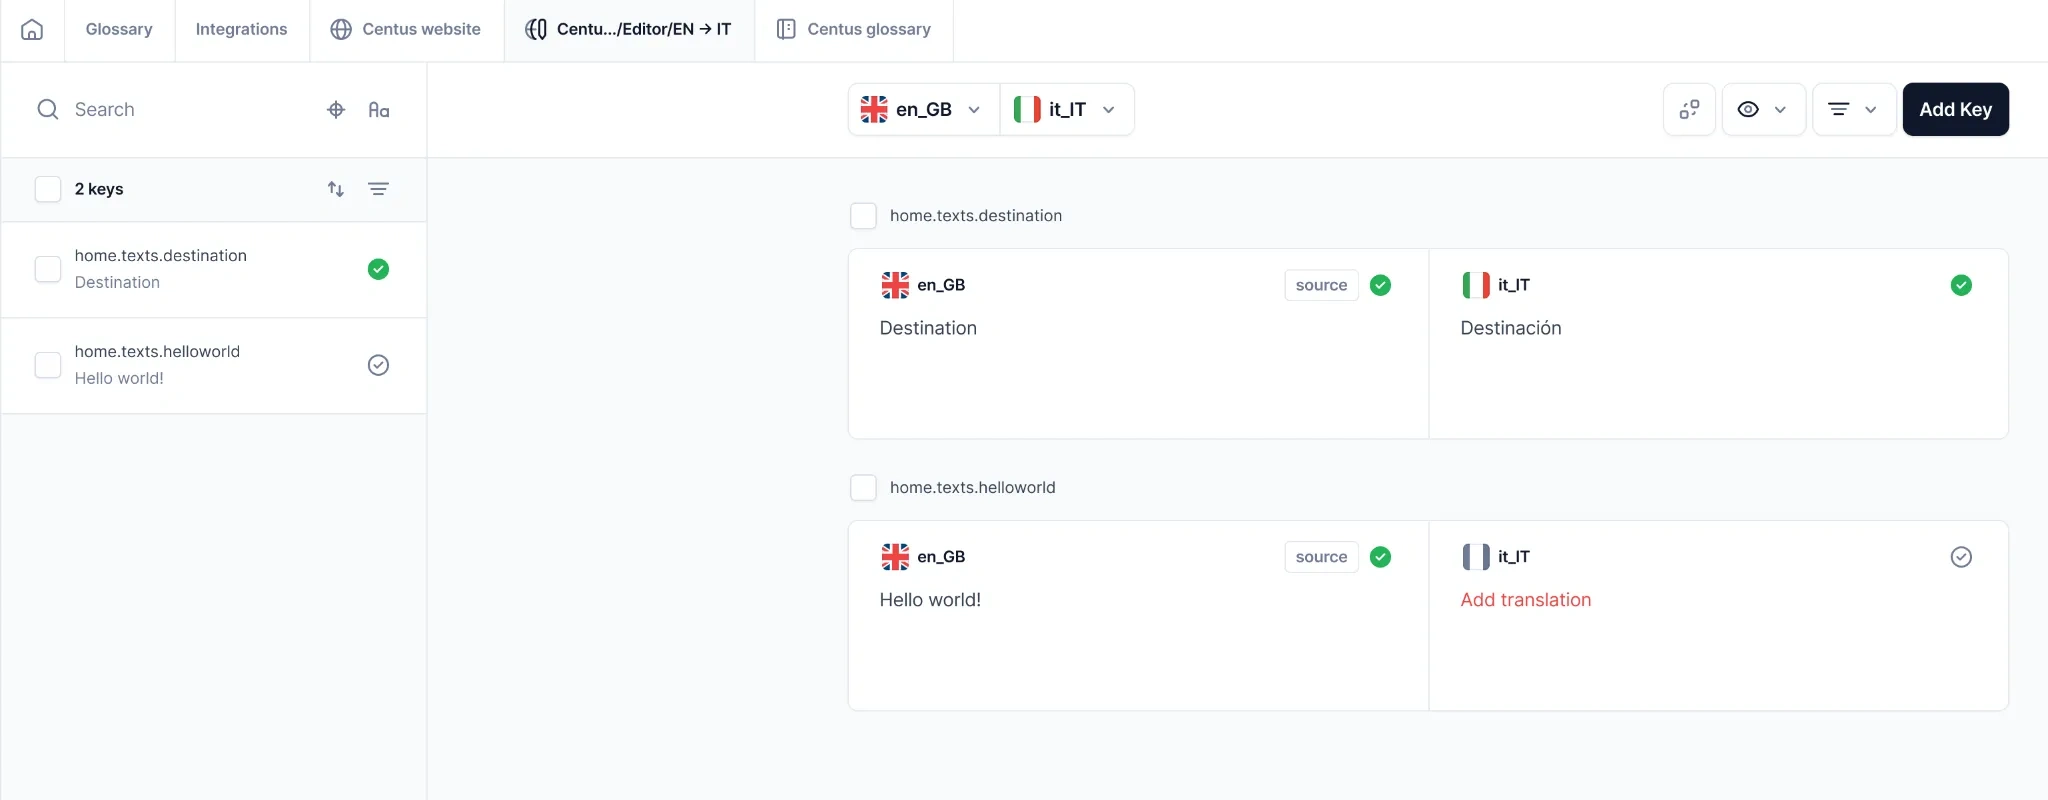The width and height of the screenshot is (2048, 800).
Task: Edit the Hello world! source text
Action: pyautogui.click(x=930, y=600)
